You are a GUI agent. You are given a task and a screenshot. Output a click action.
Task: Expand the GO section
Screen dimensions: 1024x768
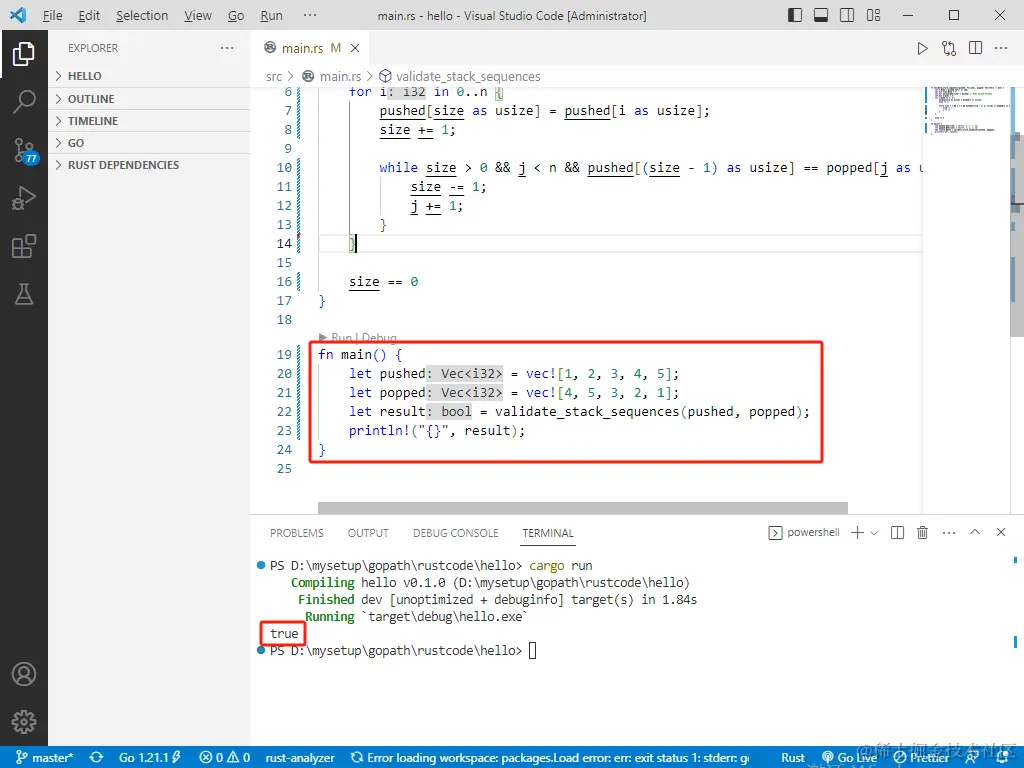[149, 143]
